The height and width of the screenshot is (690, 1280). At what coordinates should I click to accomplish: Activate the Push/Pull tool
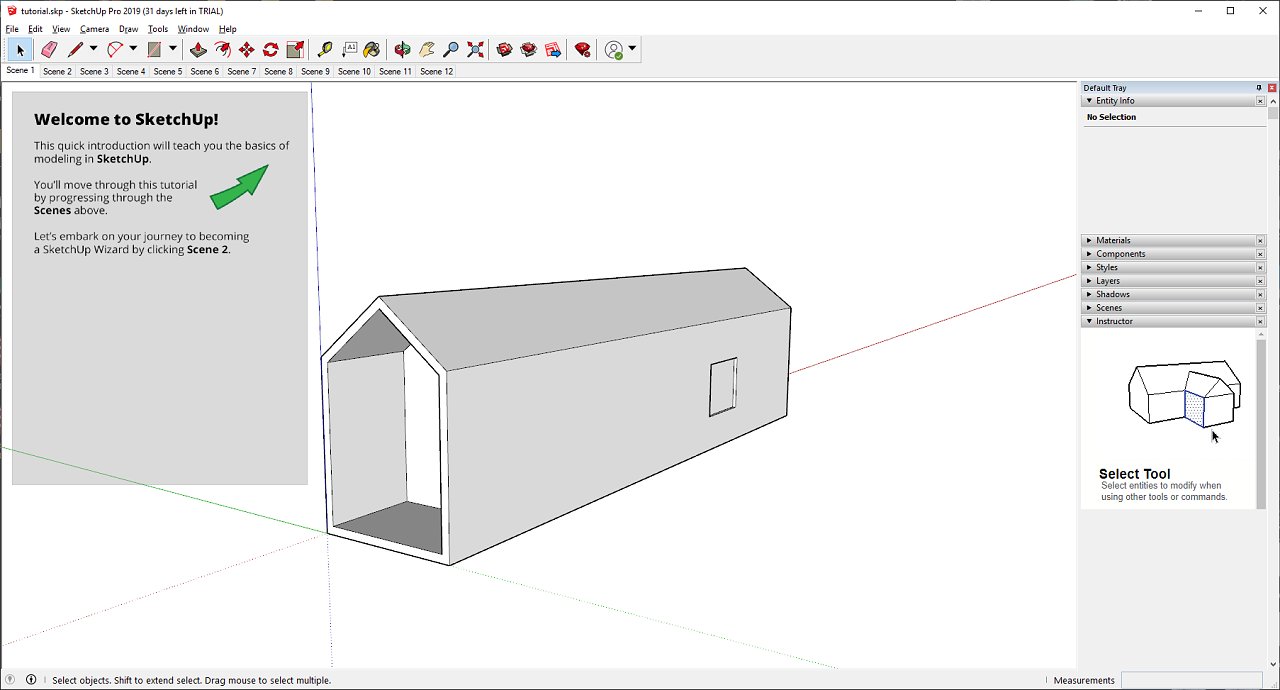click(x=198, y=50)
